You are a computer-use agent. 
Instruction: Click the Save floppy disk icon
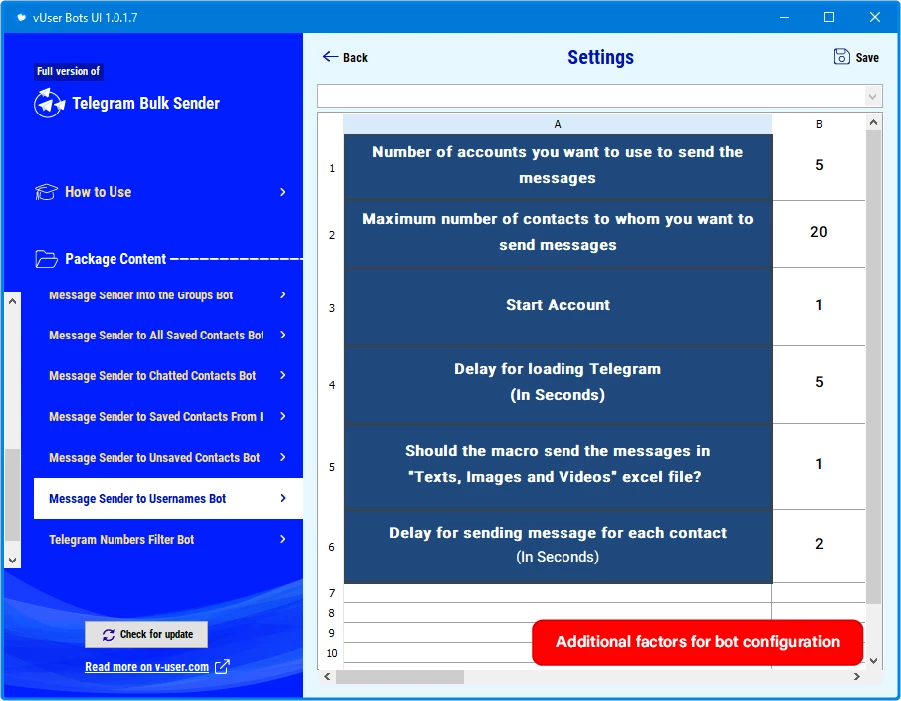pyautogui.click(x=841, y=57)
